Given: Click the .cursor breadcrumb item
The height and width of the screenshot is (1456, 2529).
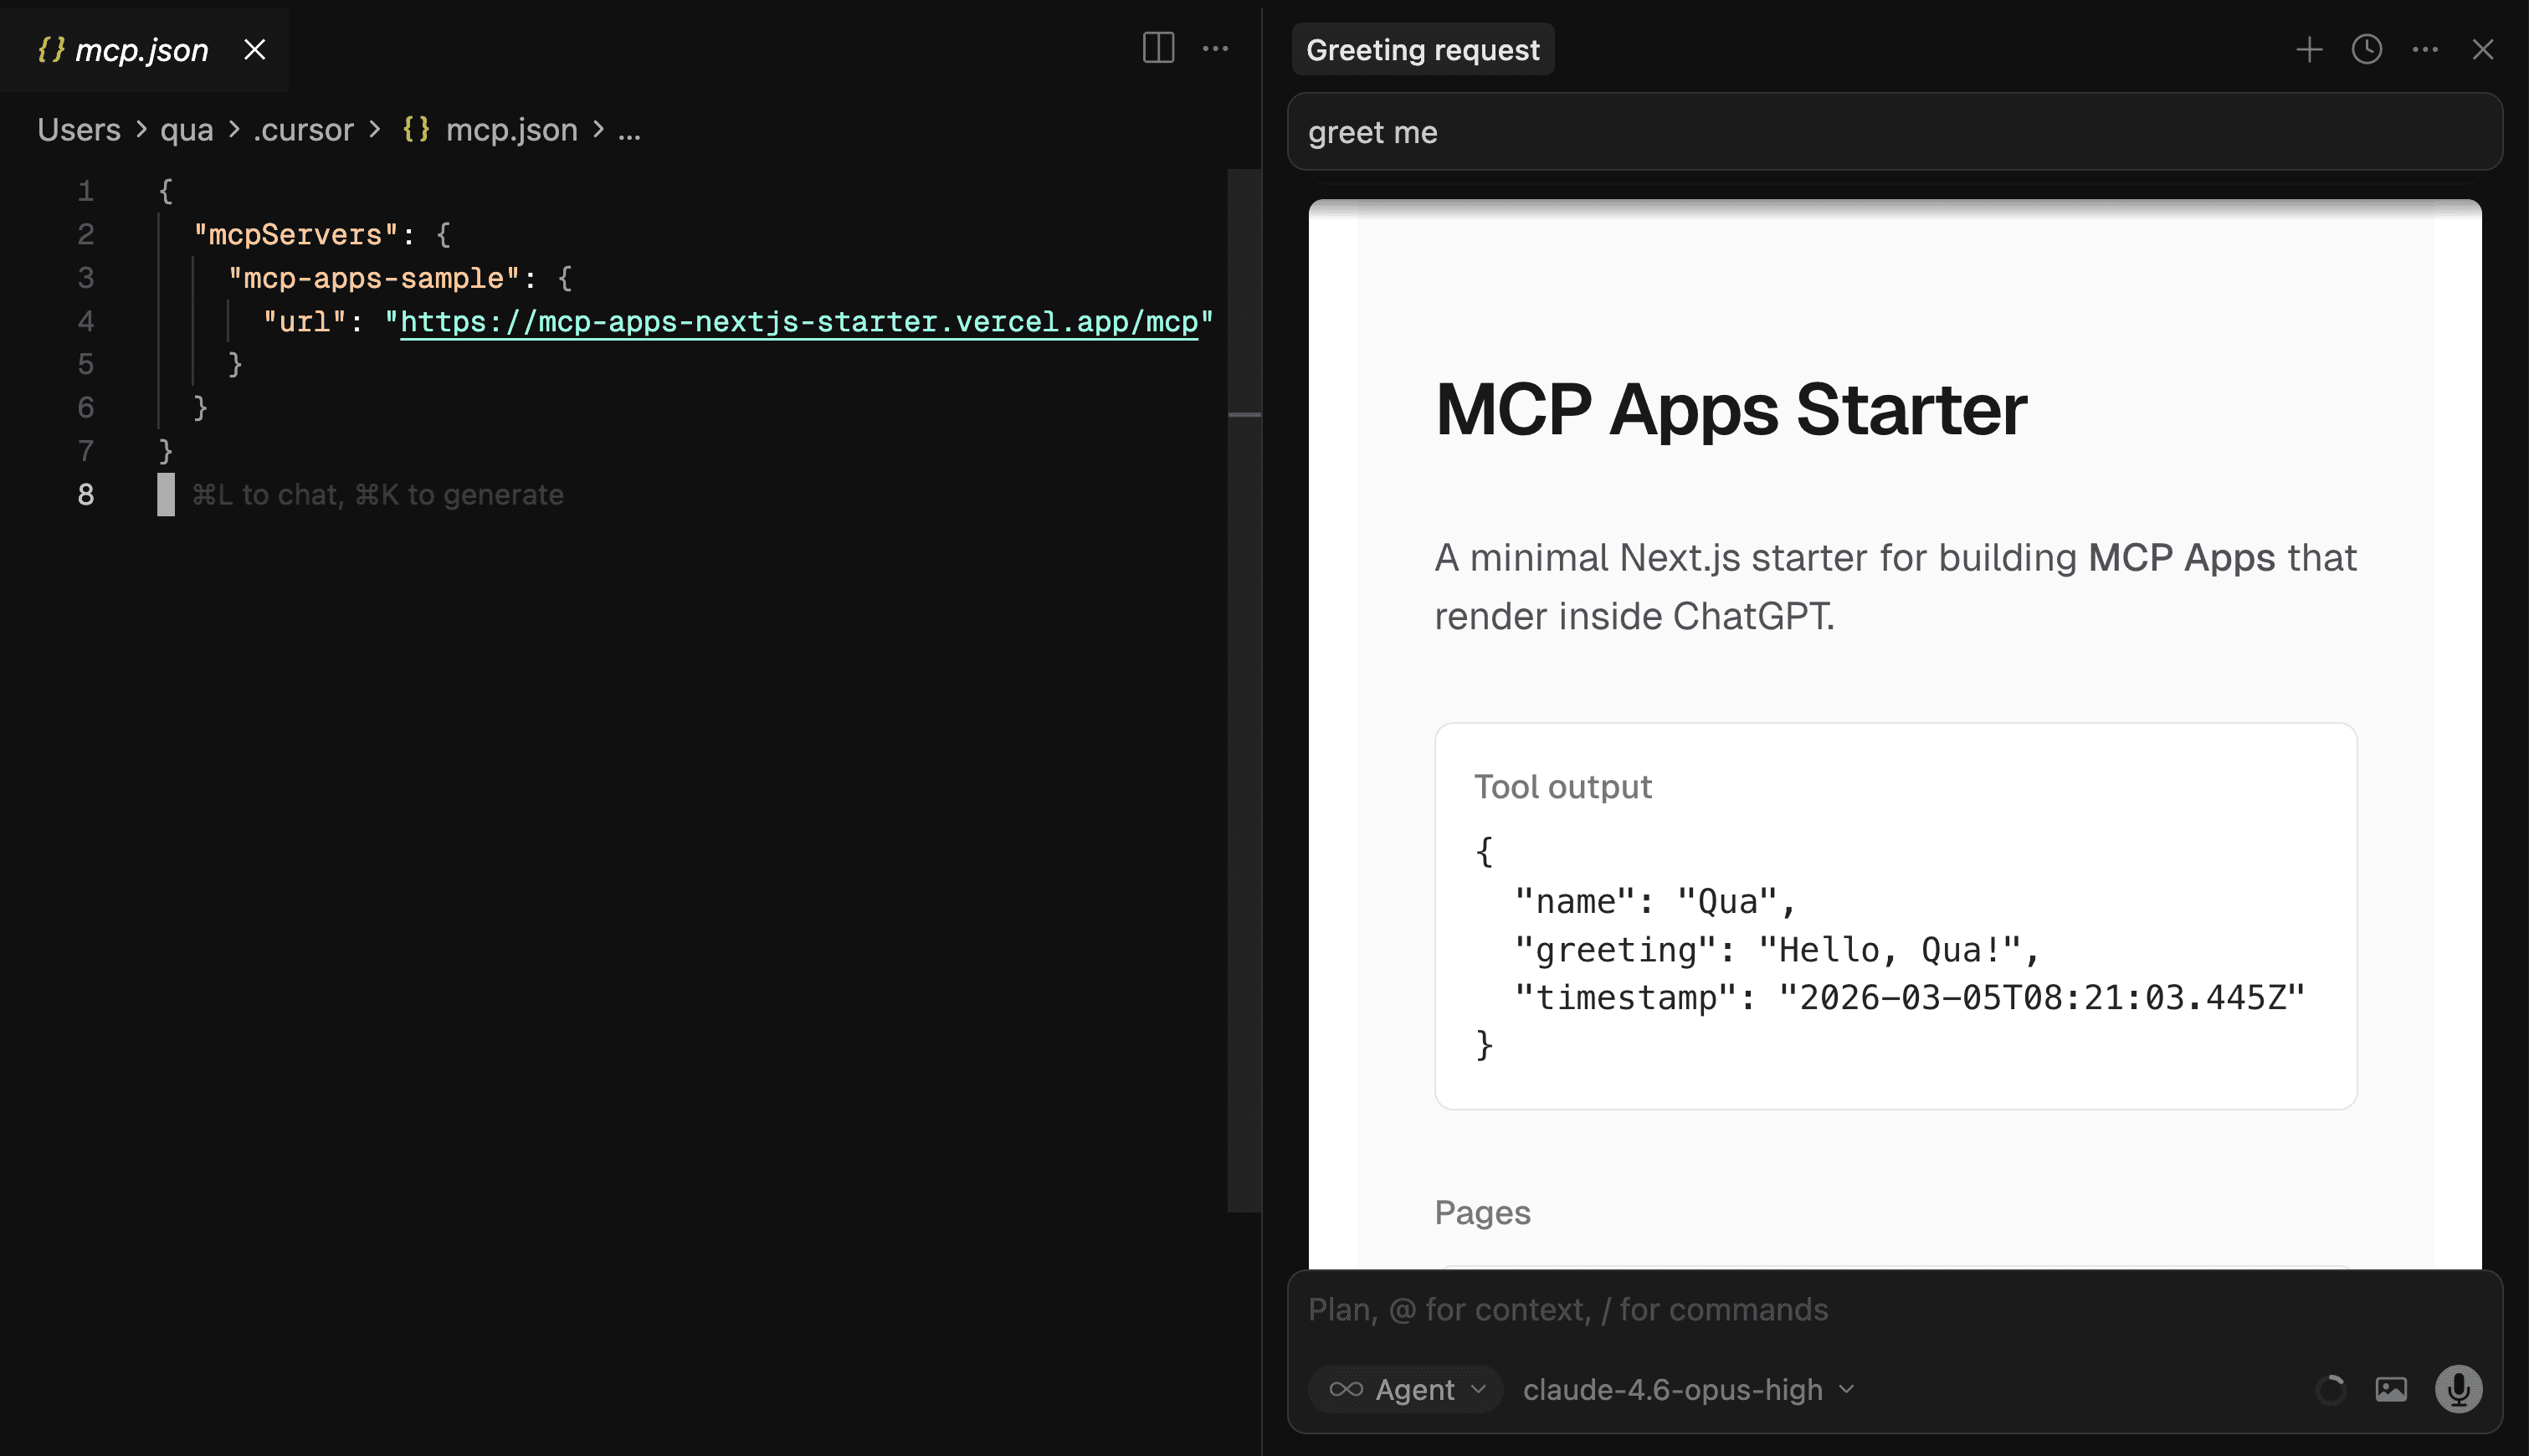Looking at the screenshot, I should (x=302, y=130).
